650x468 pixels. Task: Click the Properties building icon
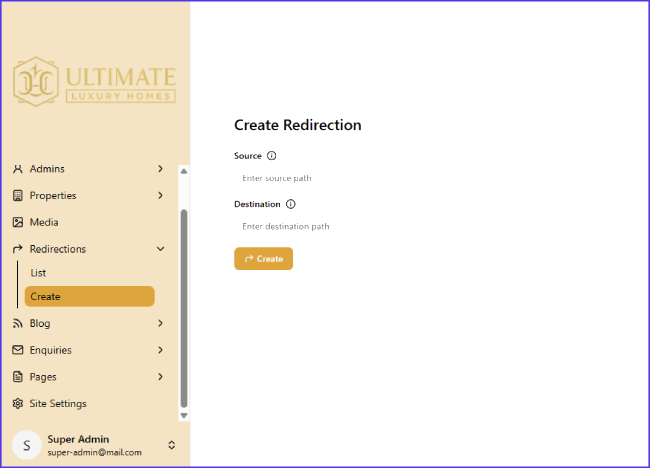[x=18, y=196]
